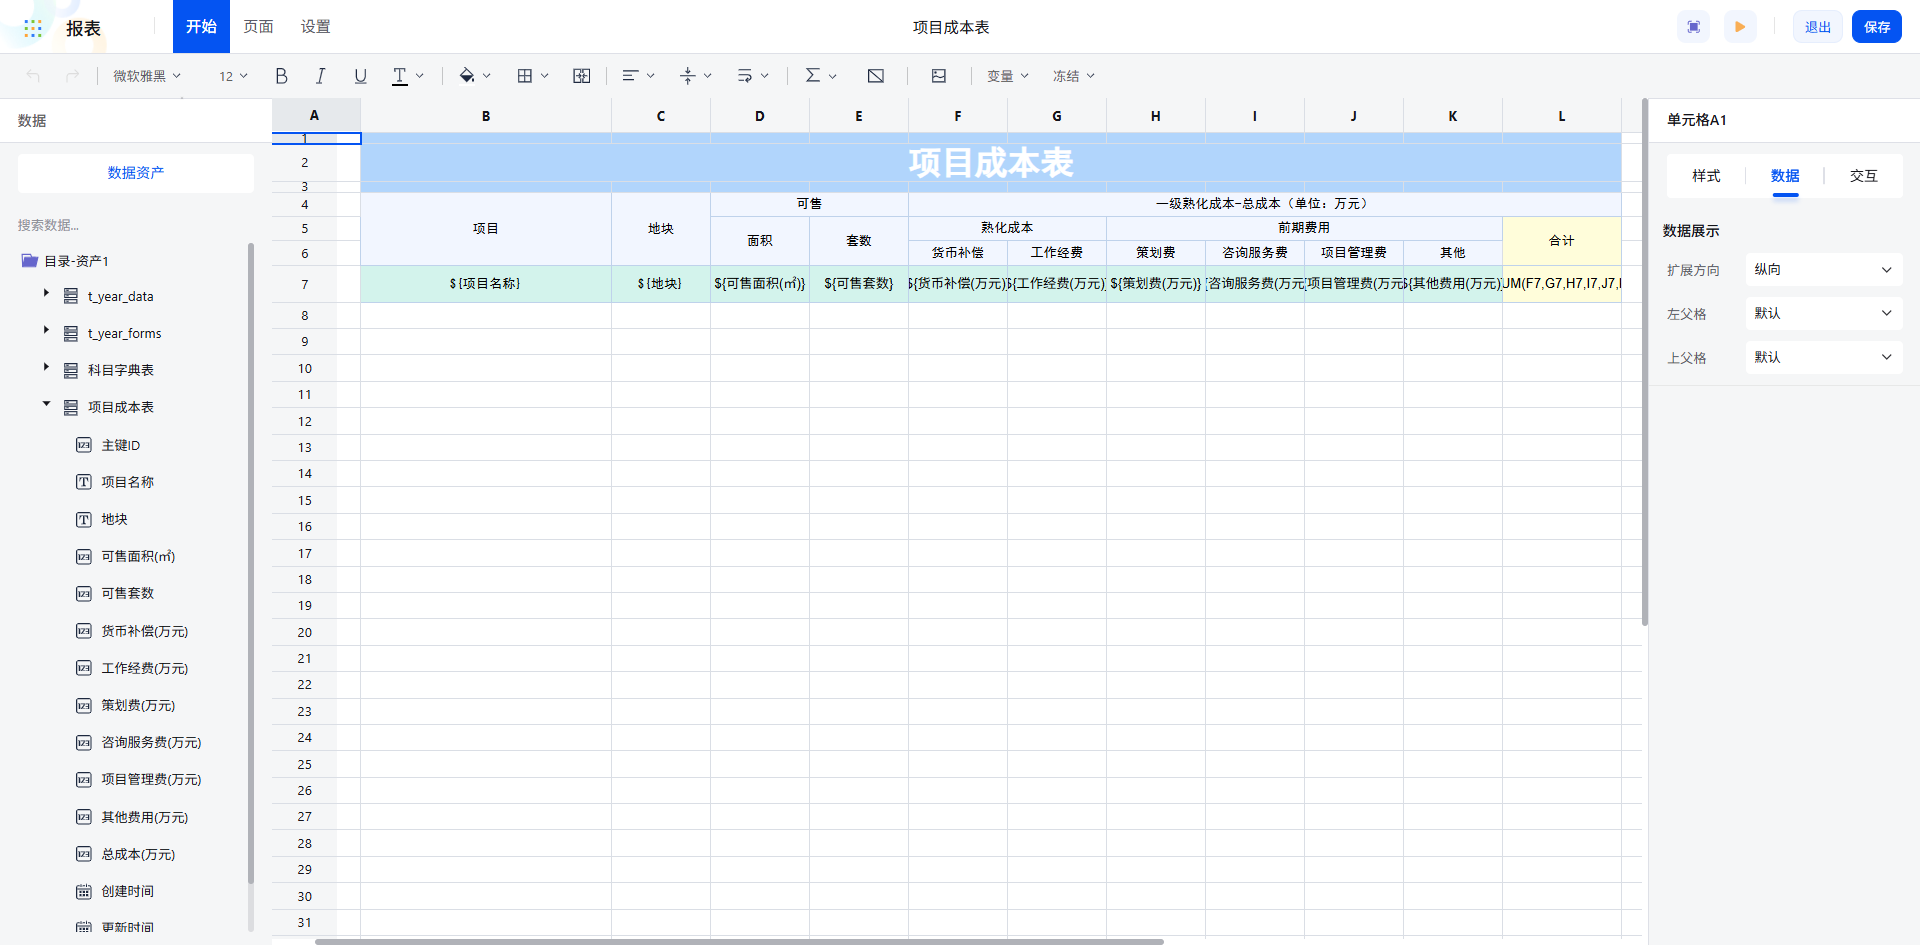
Task: Switch to the 数据 tab in right panel
Action: click(x=1783, y=175)
